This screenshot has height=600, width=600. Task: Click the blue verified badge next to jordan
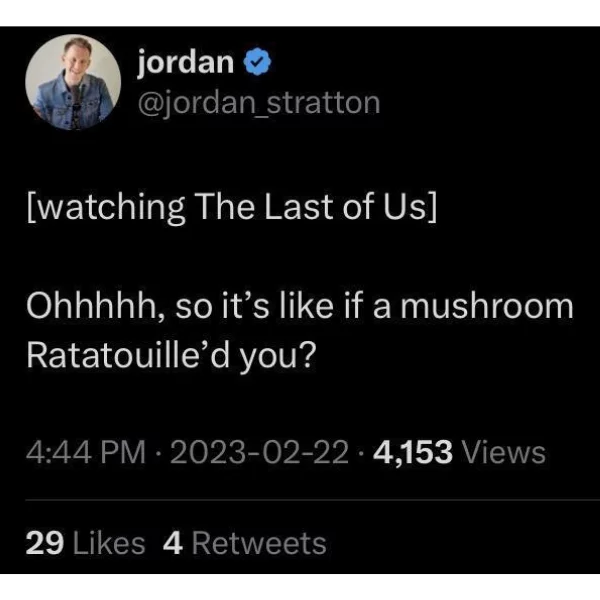pos(257,62)
